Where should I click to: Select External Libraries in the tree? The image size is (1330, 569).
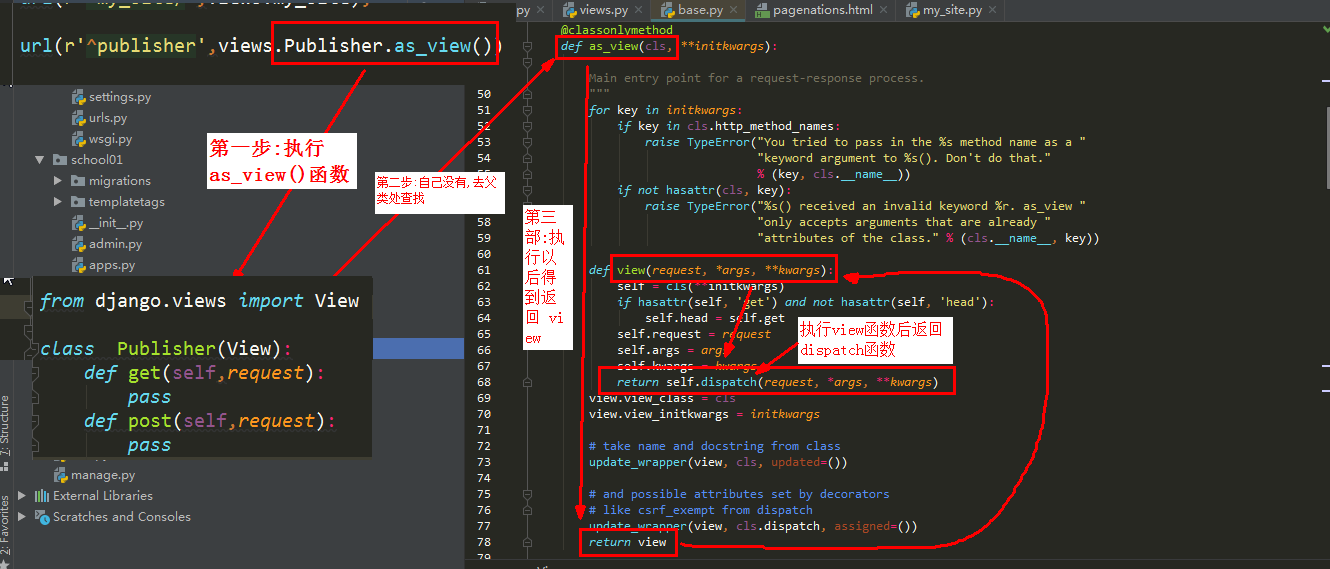pos(103,496)
